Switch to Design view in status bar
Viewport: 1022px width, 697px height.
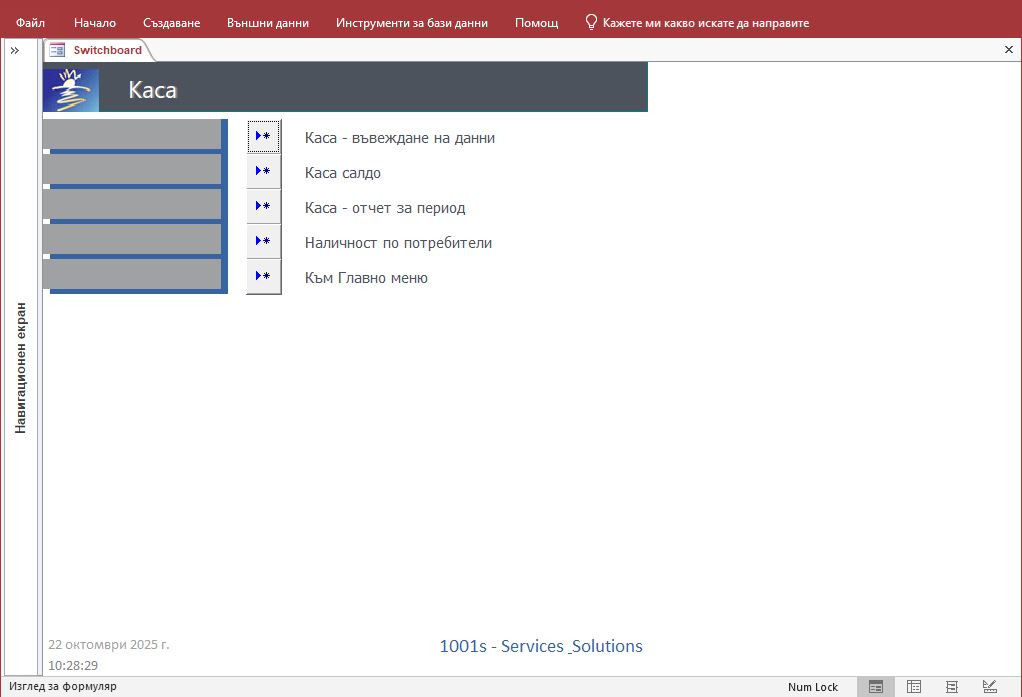coord(990,687)
